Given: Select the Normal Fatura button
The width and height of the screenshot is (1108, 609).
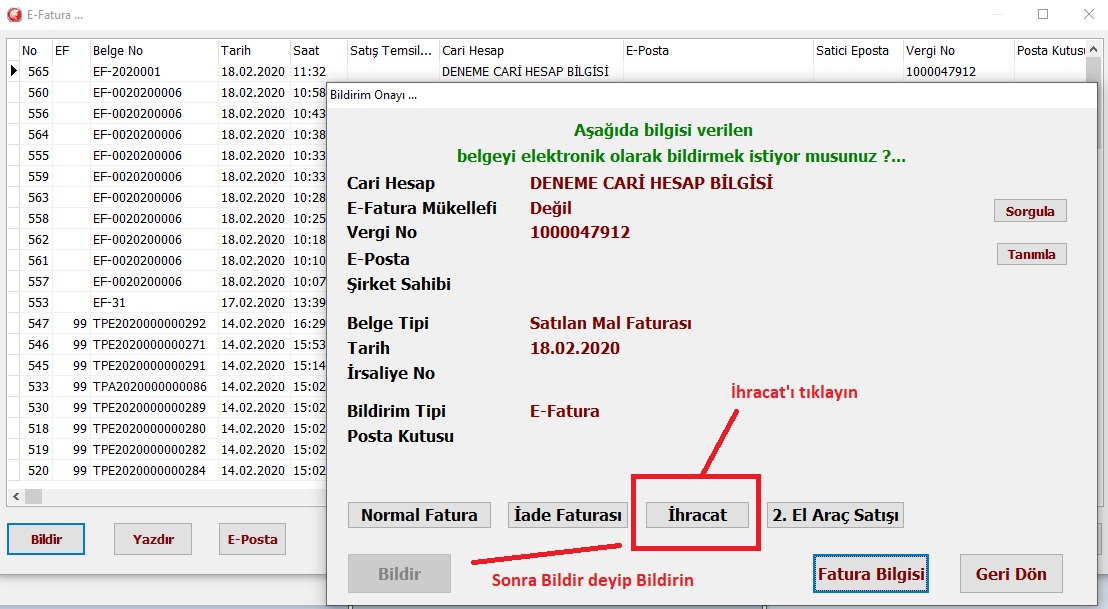Looking at the screenshot, I should point(419,515).
